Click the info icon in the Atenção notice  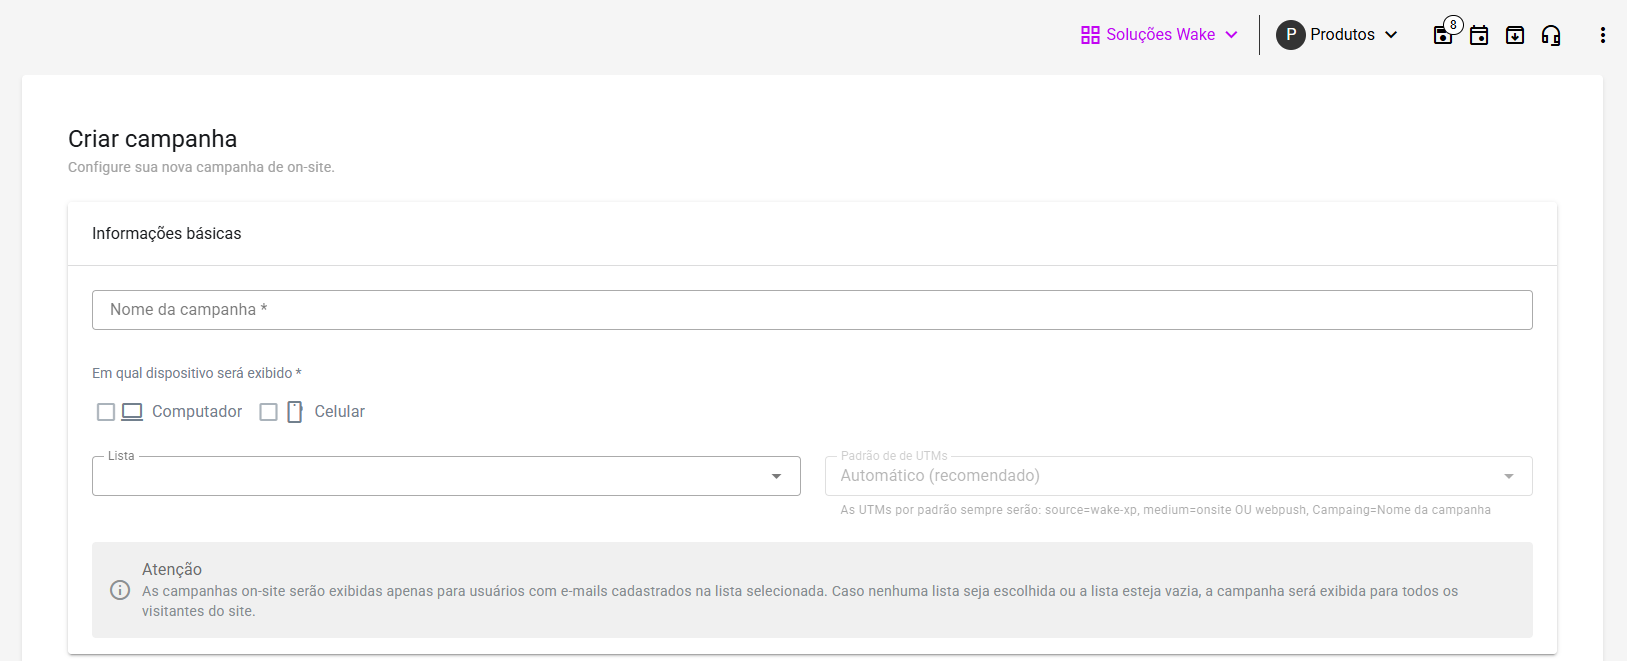120,590
